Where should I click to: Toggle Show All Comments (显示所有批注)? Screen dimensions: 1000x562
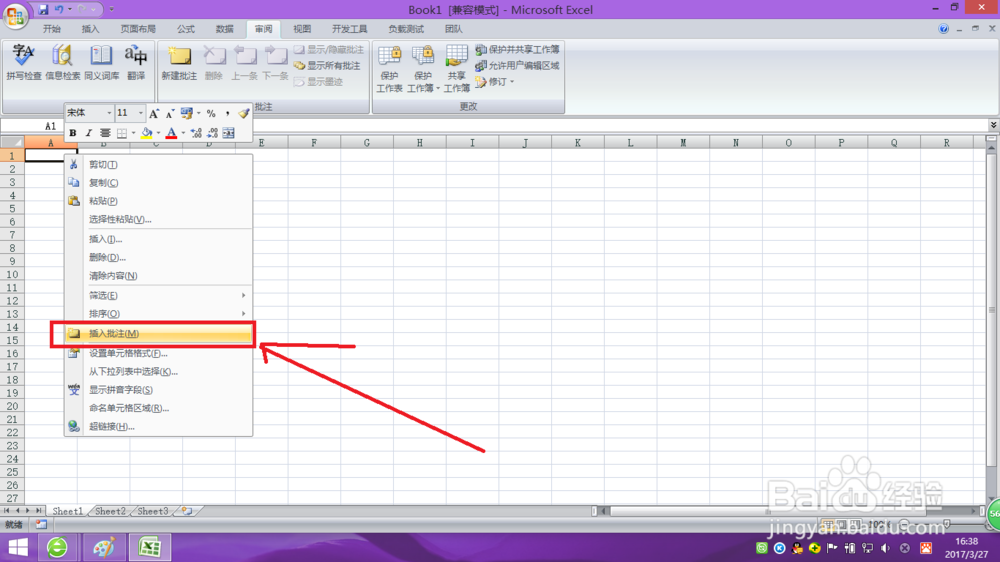(327, 65)
